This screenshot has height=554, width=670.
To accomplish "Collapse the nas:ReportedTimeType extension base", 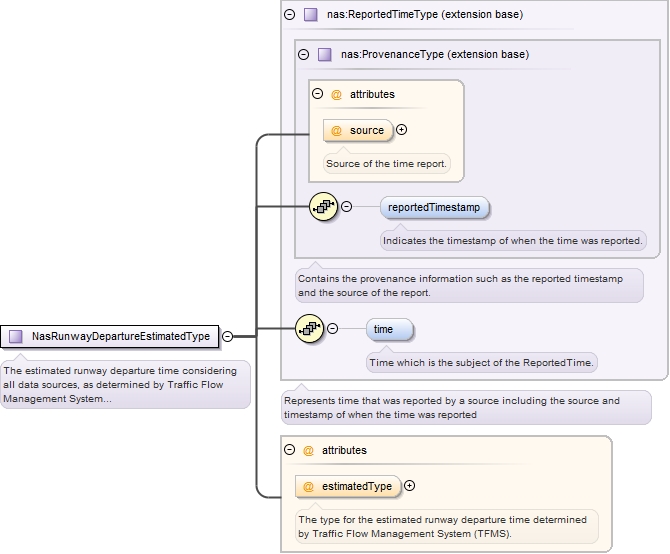I will tap(290, 15).
